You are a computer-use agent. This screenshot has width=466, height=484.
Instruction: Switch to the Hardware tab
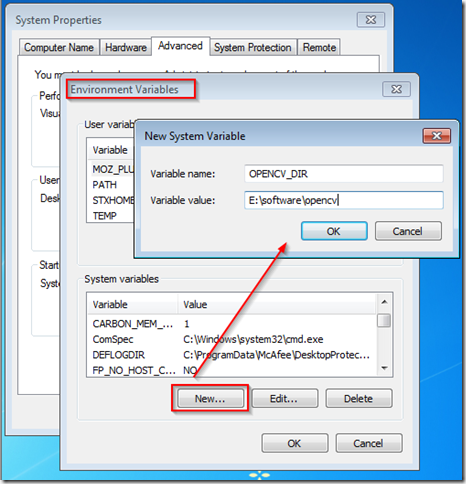tap(126, 47)
